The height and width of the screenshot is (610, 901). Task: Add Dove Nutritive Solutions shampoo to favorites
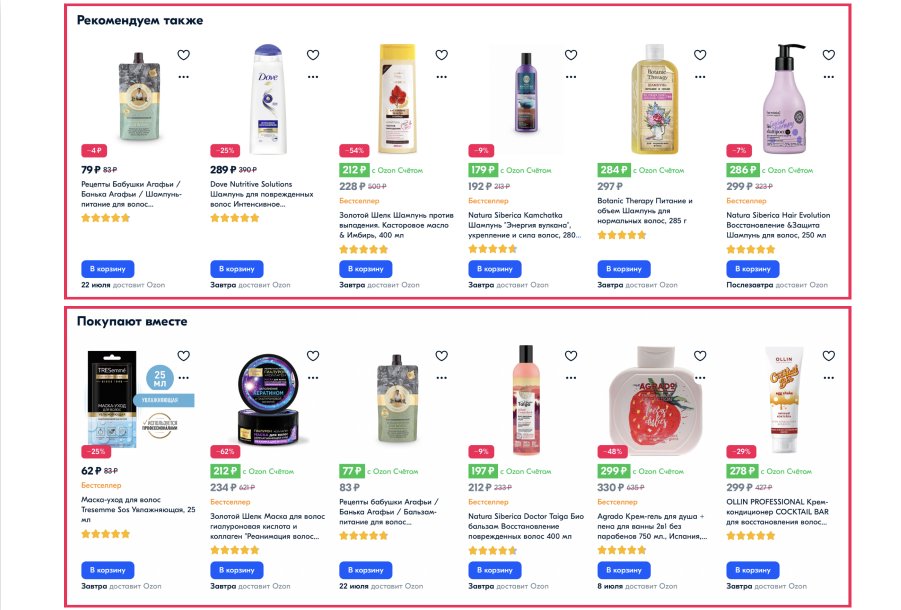click(313, 55)
